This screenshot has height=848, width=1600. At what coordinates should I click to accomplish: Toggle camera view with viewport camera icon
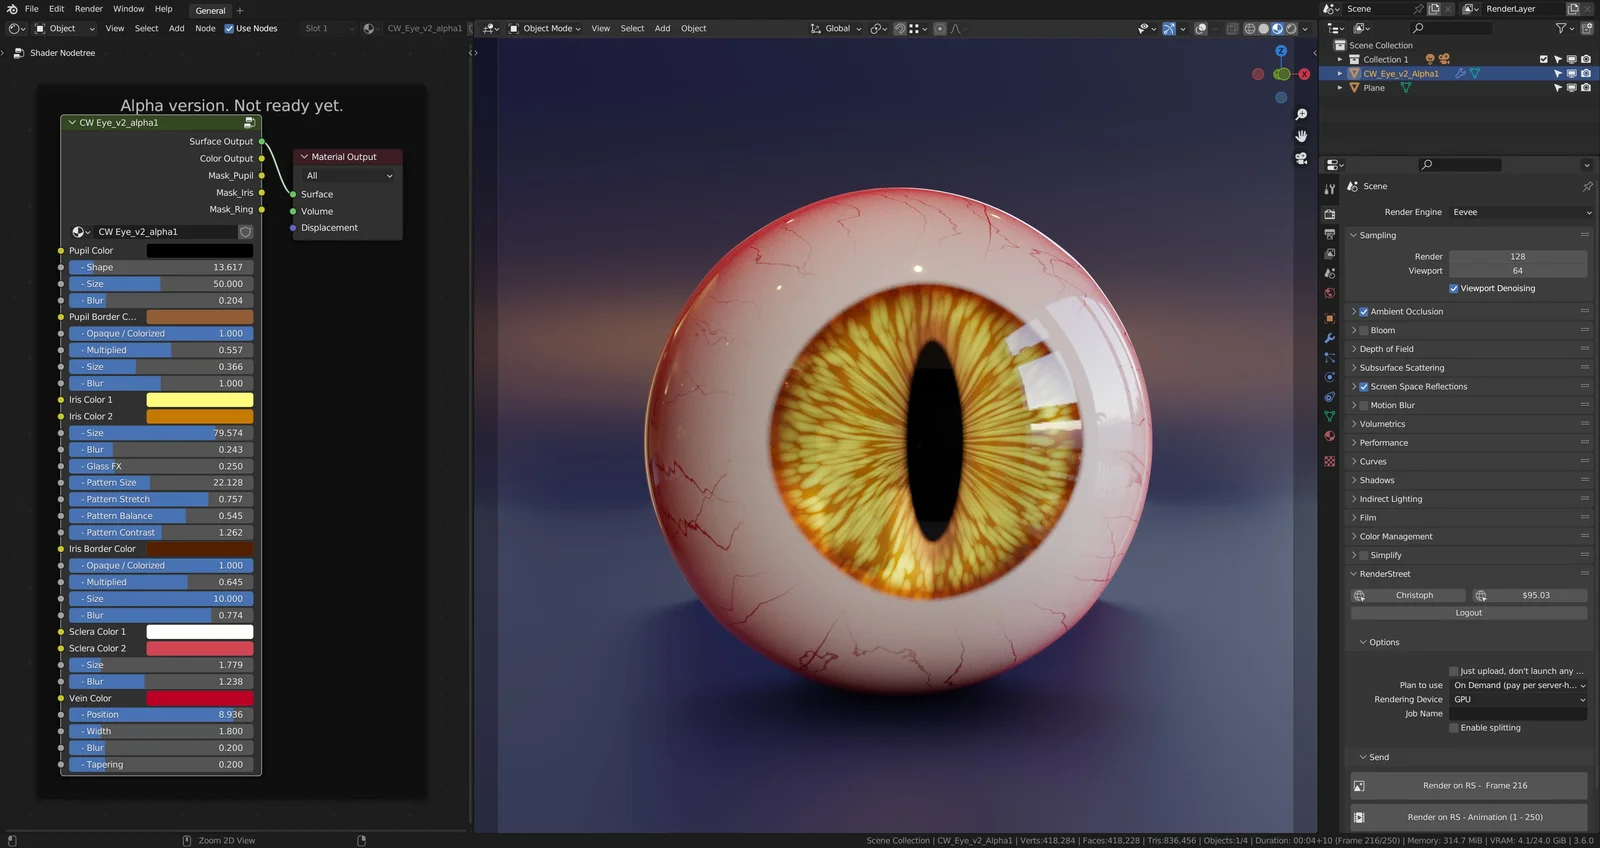pyautogui.click(x=1301, y=158)
